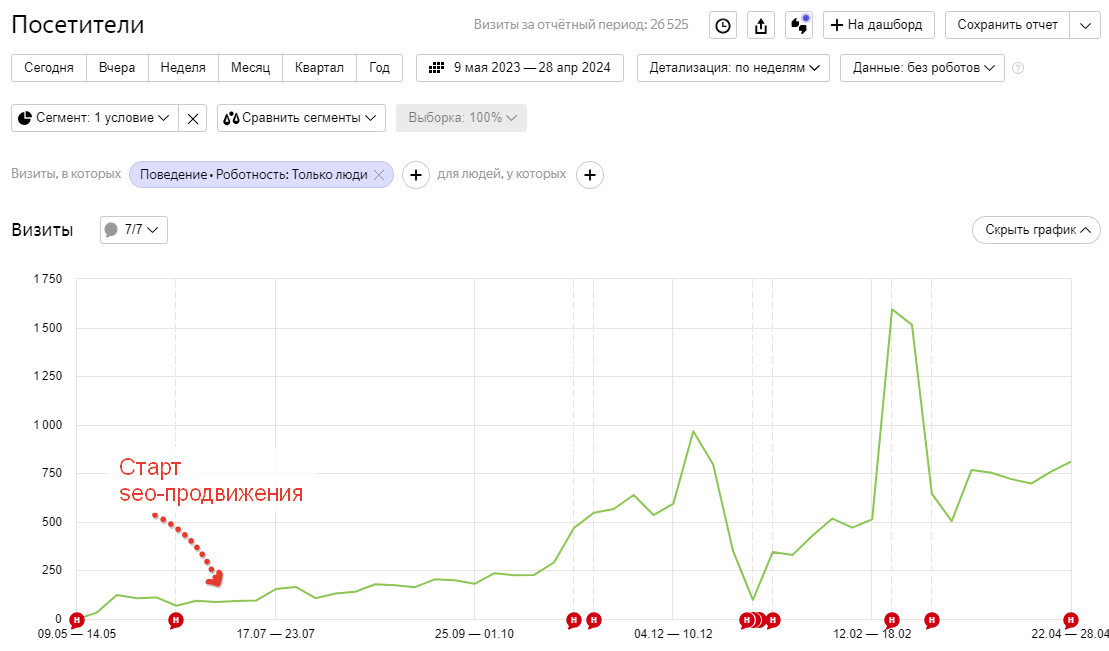
Task: Open the 7/7 comments selector
Action: click(133, 229)
